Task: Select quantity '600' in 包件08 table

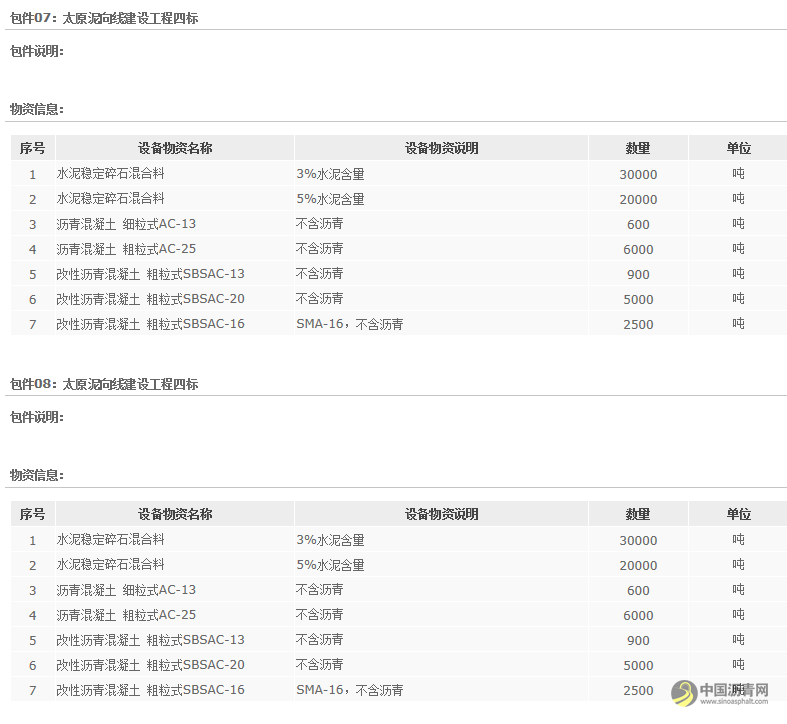Action: [638, 591]
